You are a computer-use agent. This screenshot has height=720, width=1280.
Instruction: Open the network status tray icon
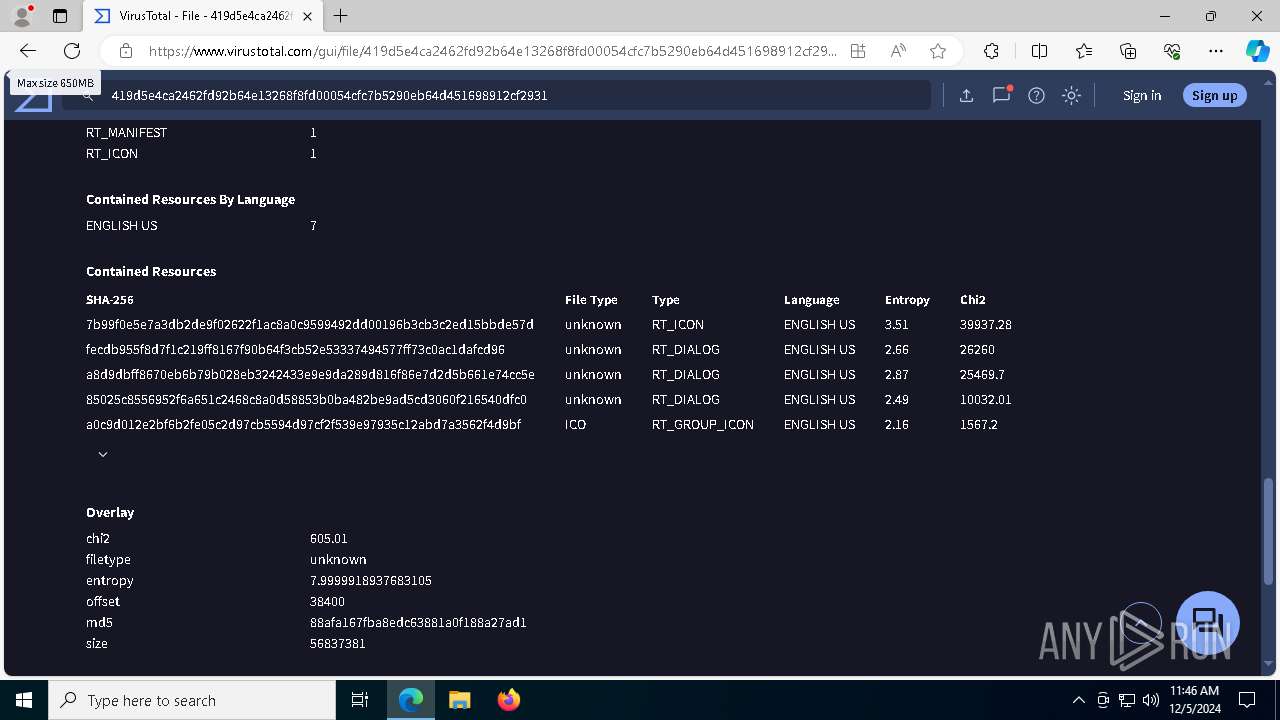coord(1127,700)
